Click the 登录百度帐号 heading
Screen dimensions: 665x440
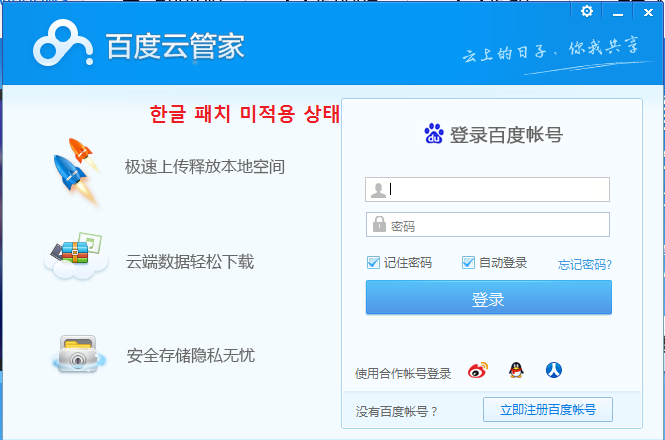click(x=506, y=135)
